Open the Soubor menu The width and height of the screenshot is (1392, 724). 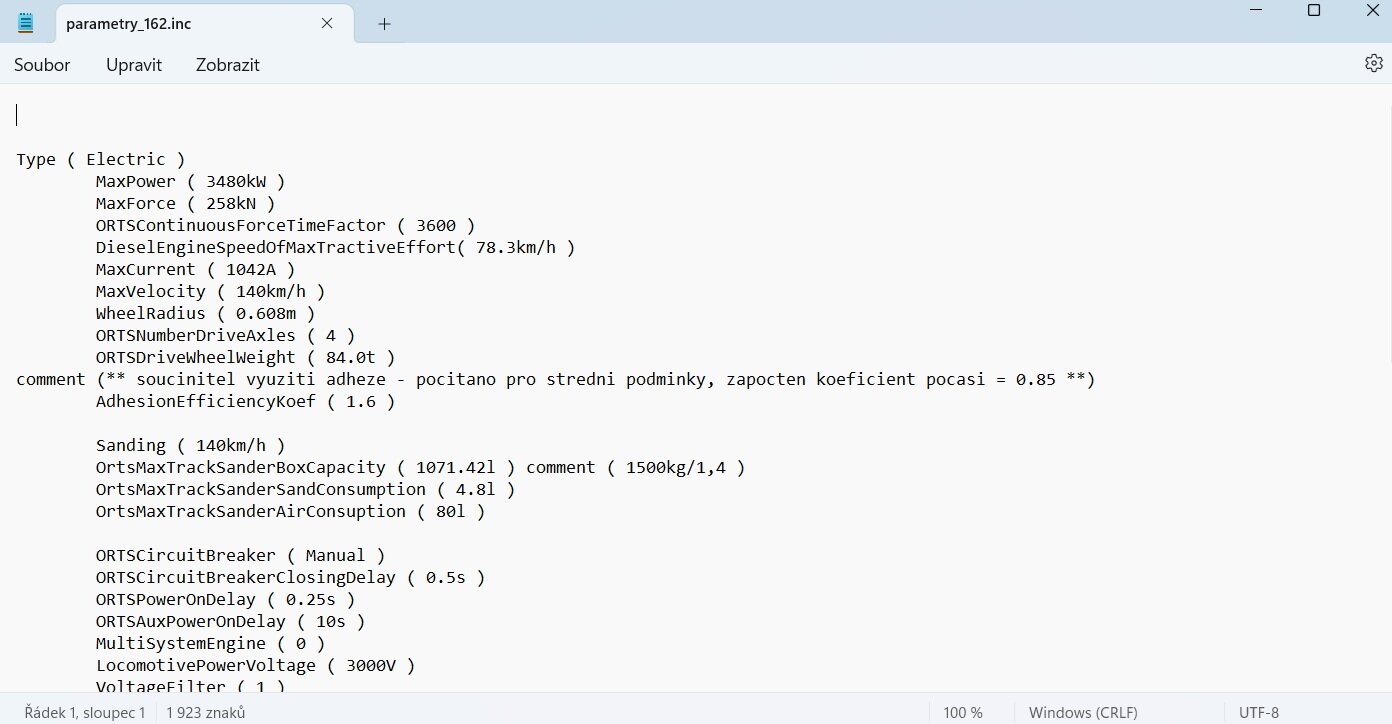coord(42,64)
